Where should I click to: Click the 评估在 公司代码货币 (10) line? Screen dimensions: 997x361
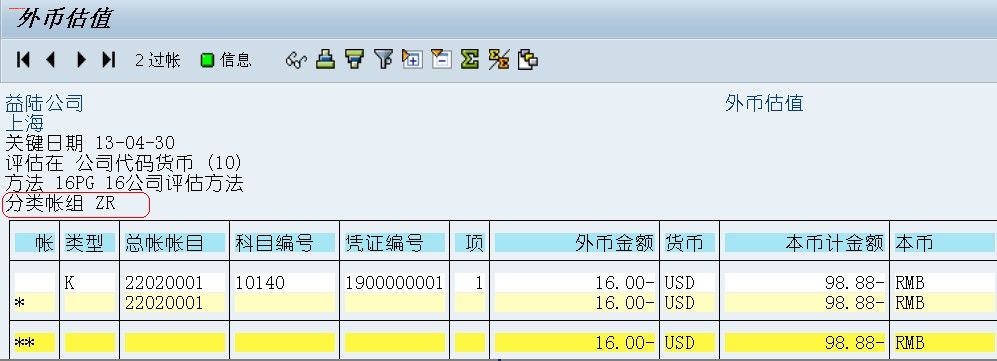tap(124, 163)
